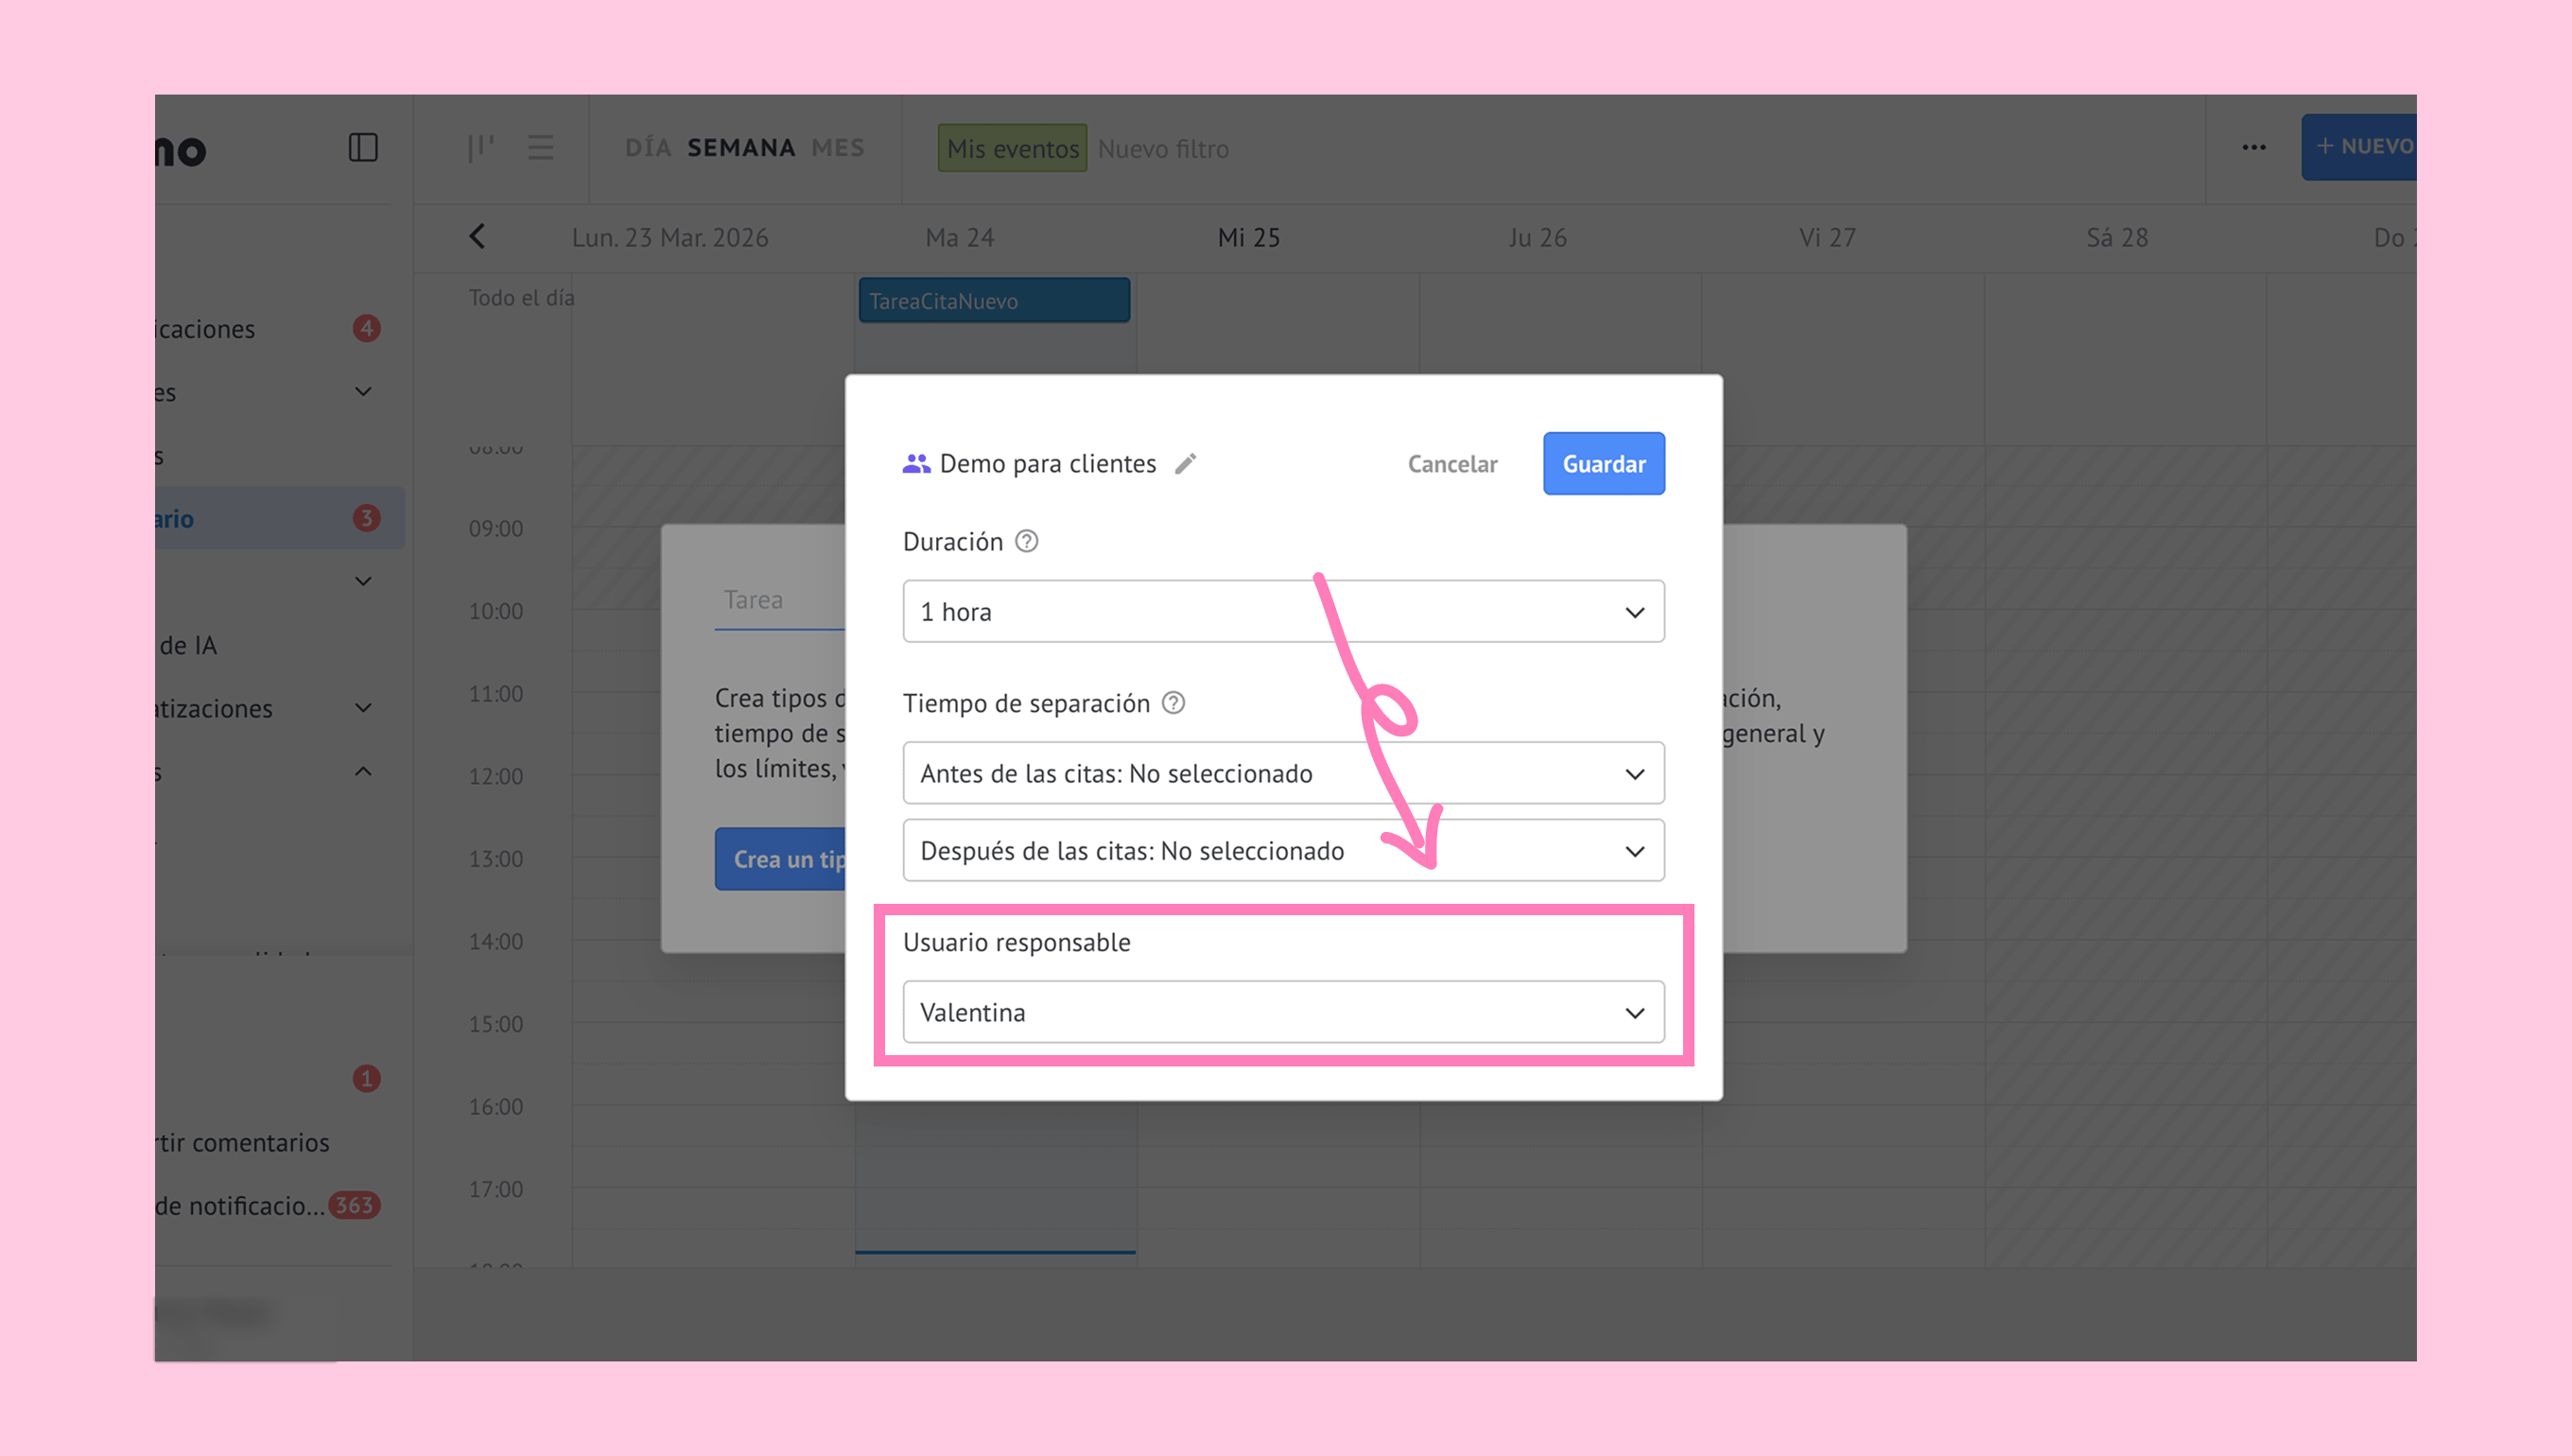Click Cancelar in the dialog
This screenshot has width=2572, height=1456.
[x=1452, y=464]
